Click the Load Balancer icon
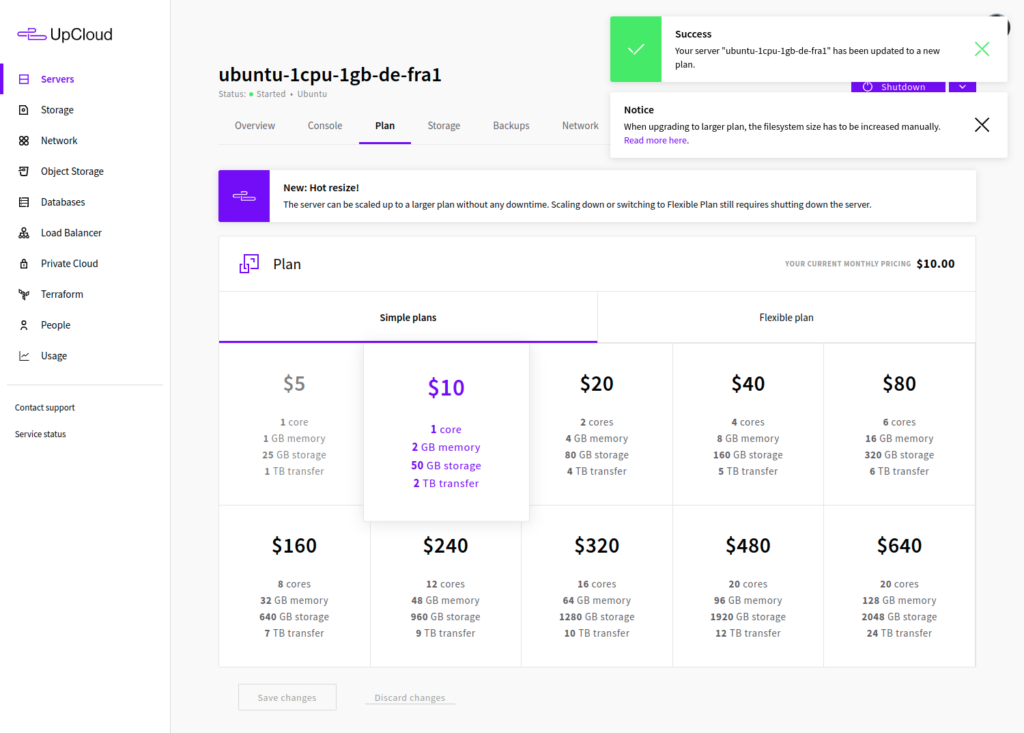1024x733 pixels. click(x=24, y=233)
